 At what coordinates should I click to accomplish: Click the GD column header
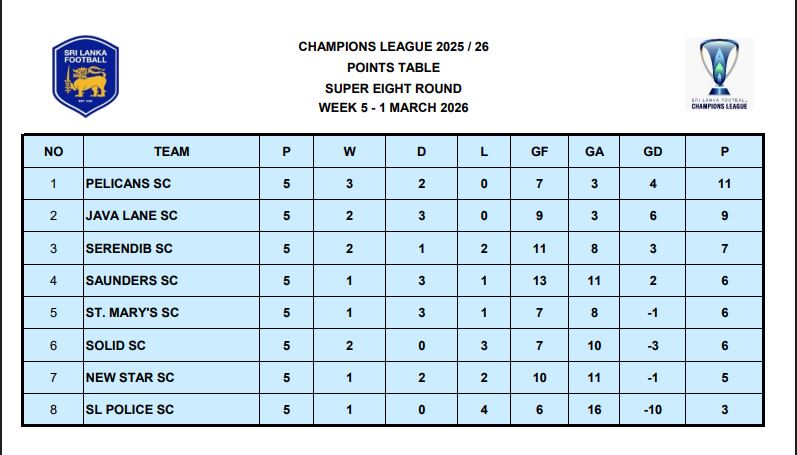(654, 152)
